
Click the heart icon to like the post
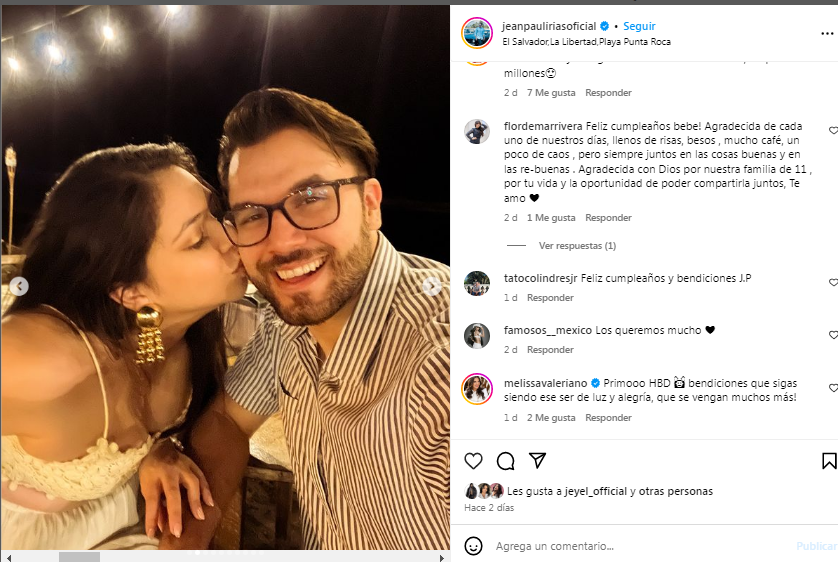474,461
